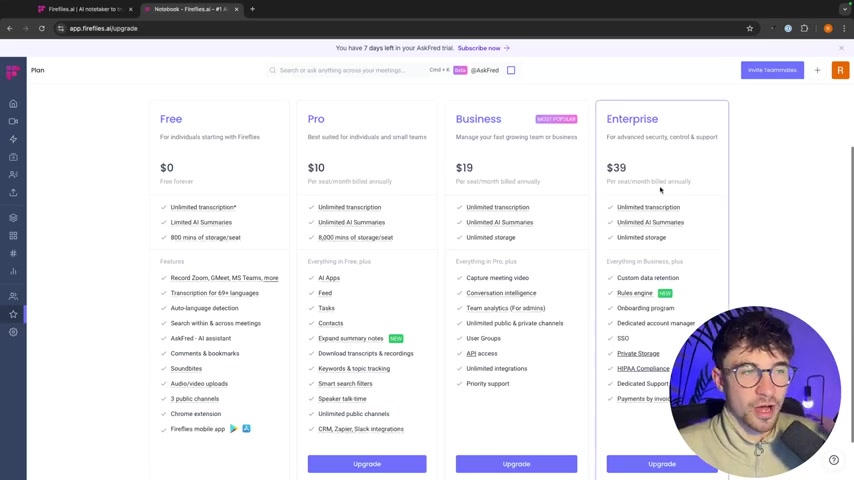Open a new browser tab
This screenshot has width=854, height=480.
coord(252,9)
